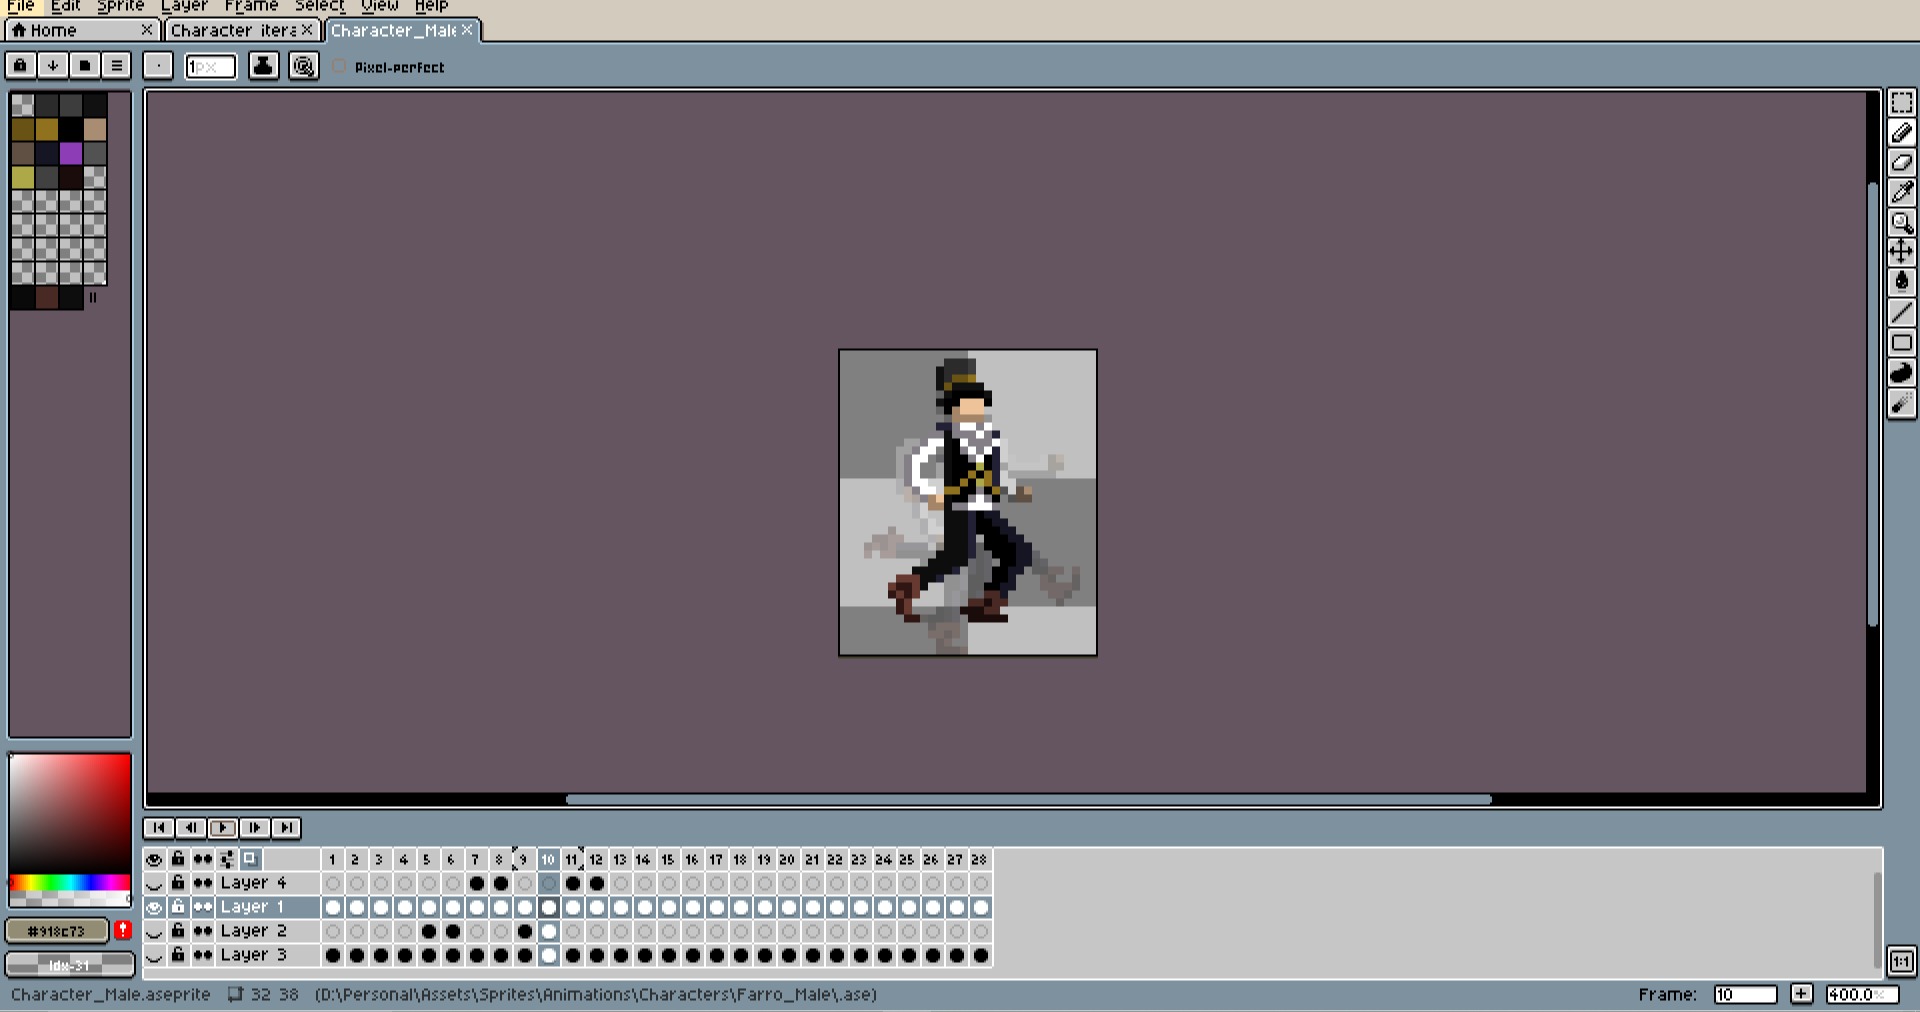This screenshot has height=1012, width=1920.
Task: Open the palette options menu button
Action: (x=116, y=66)
